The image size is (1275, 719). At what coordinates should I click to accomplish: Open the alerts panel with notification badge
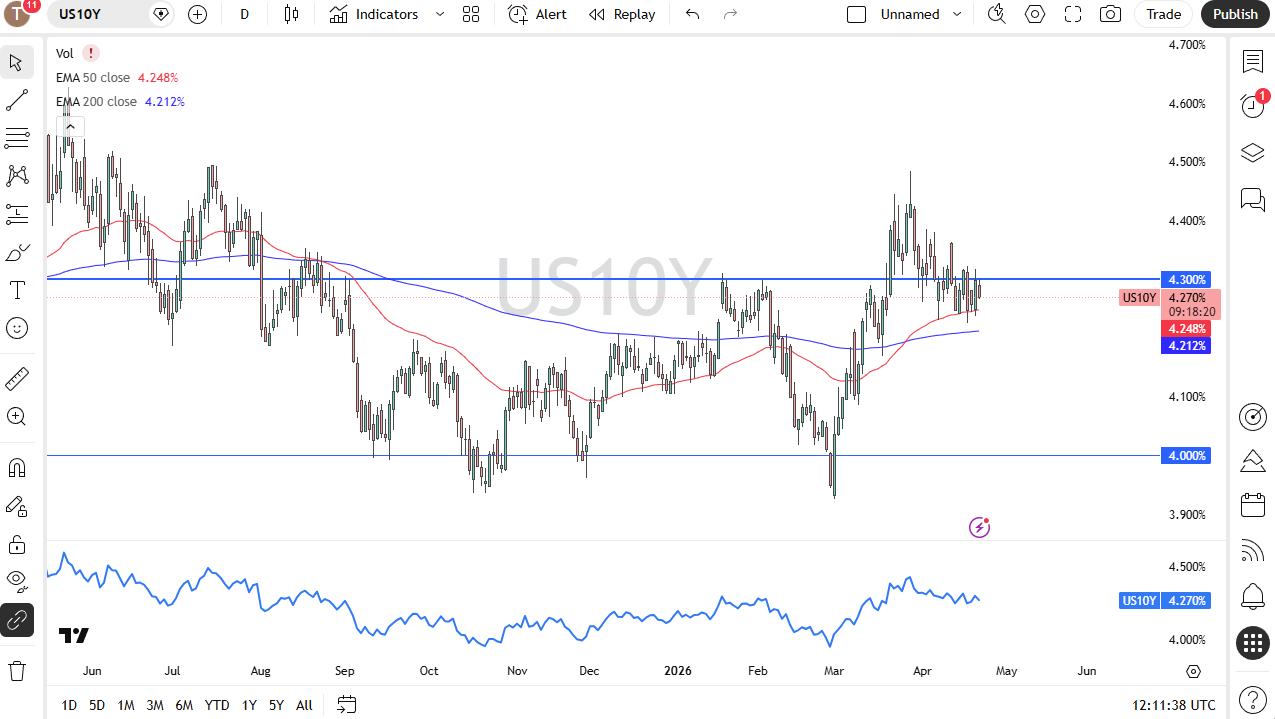tap(1253, 105)
